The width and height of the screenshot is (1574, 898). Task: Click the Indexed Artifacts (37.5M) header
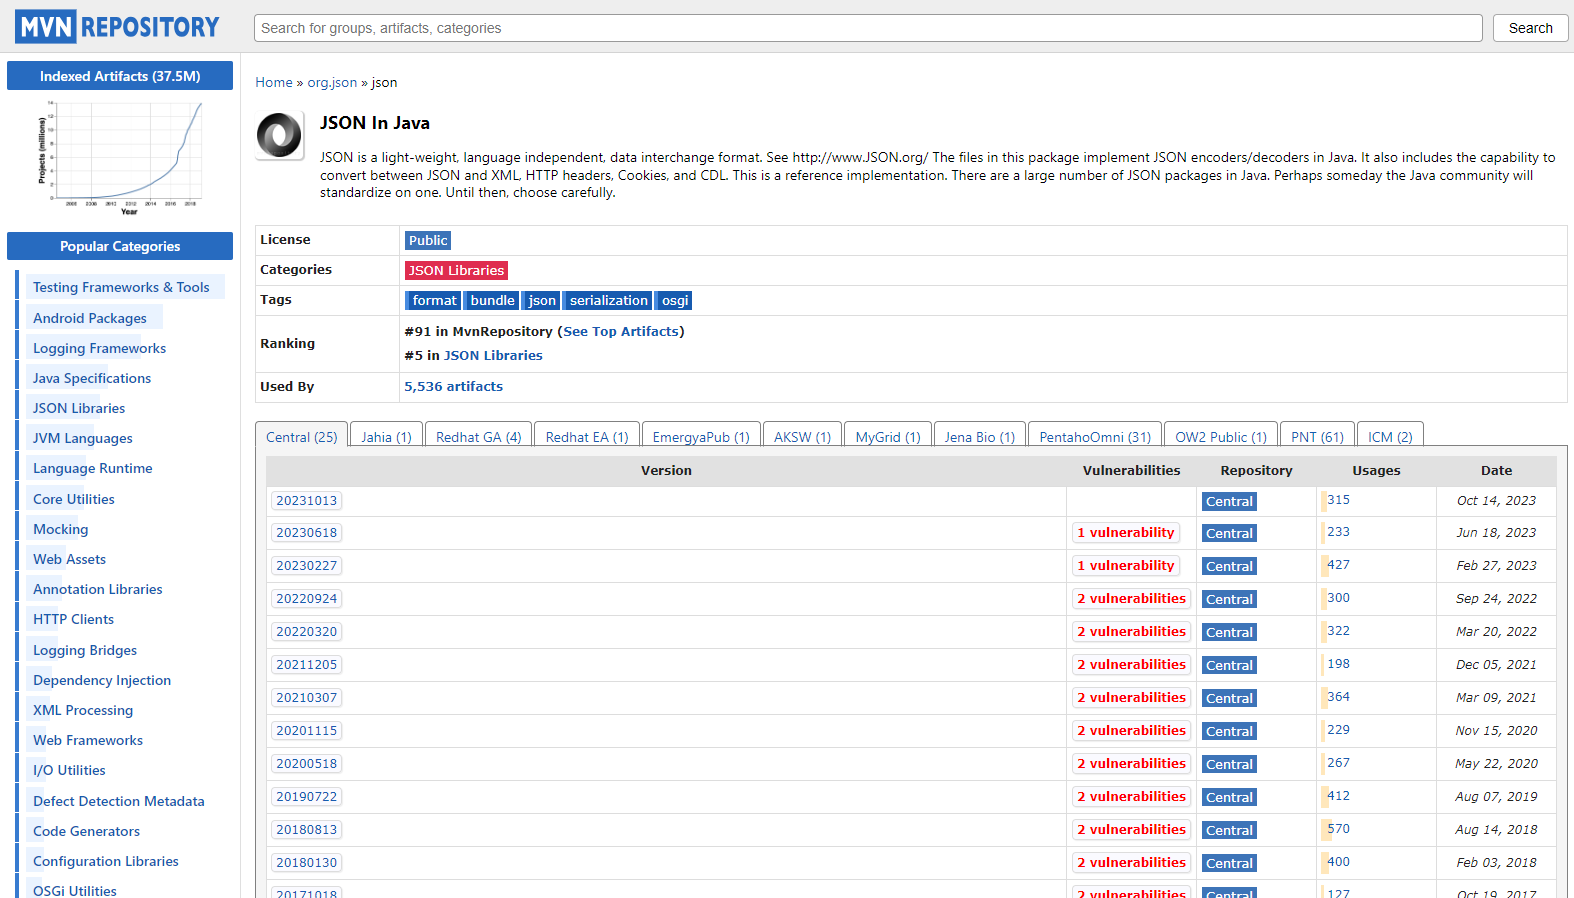pyautogui.click(x=120, y=76)
